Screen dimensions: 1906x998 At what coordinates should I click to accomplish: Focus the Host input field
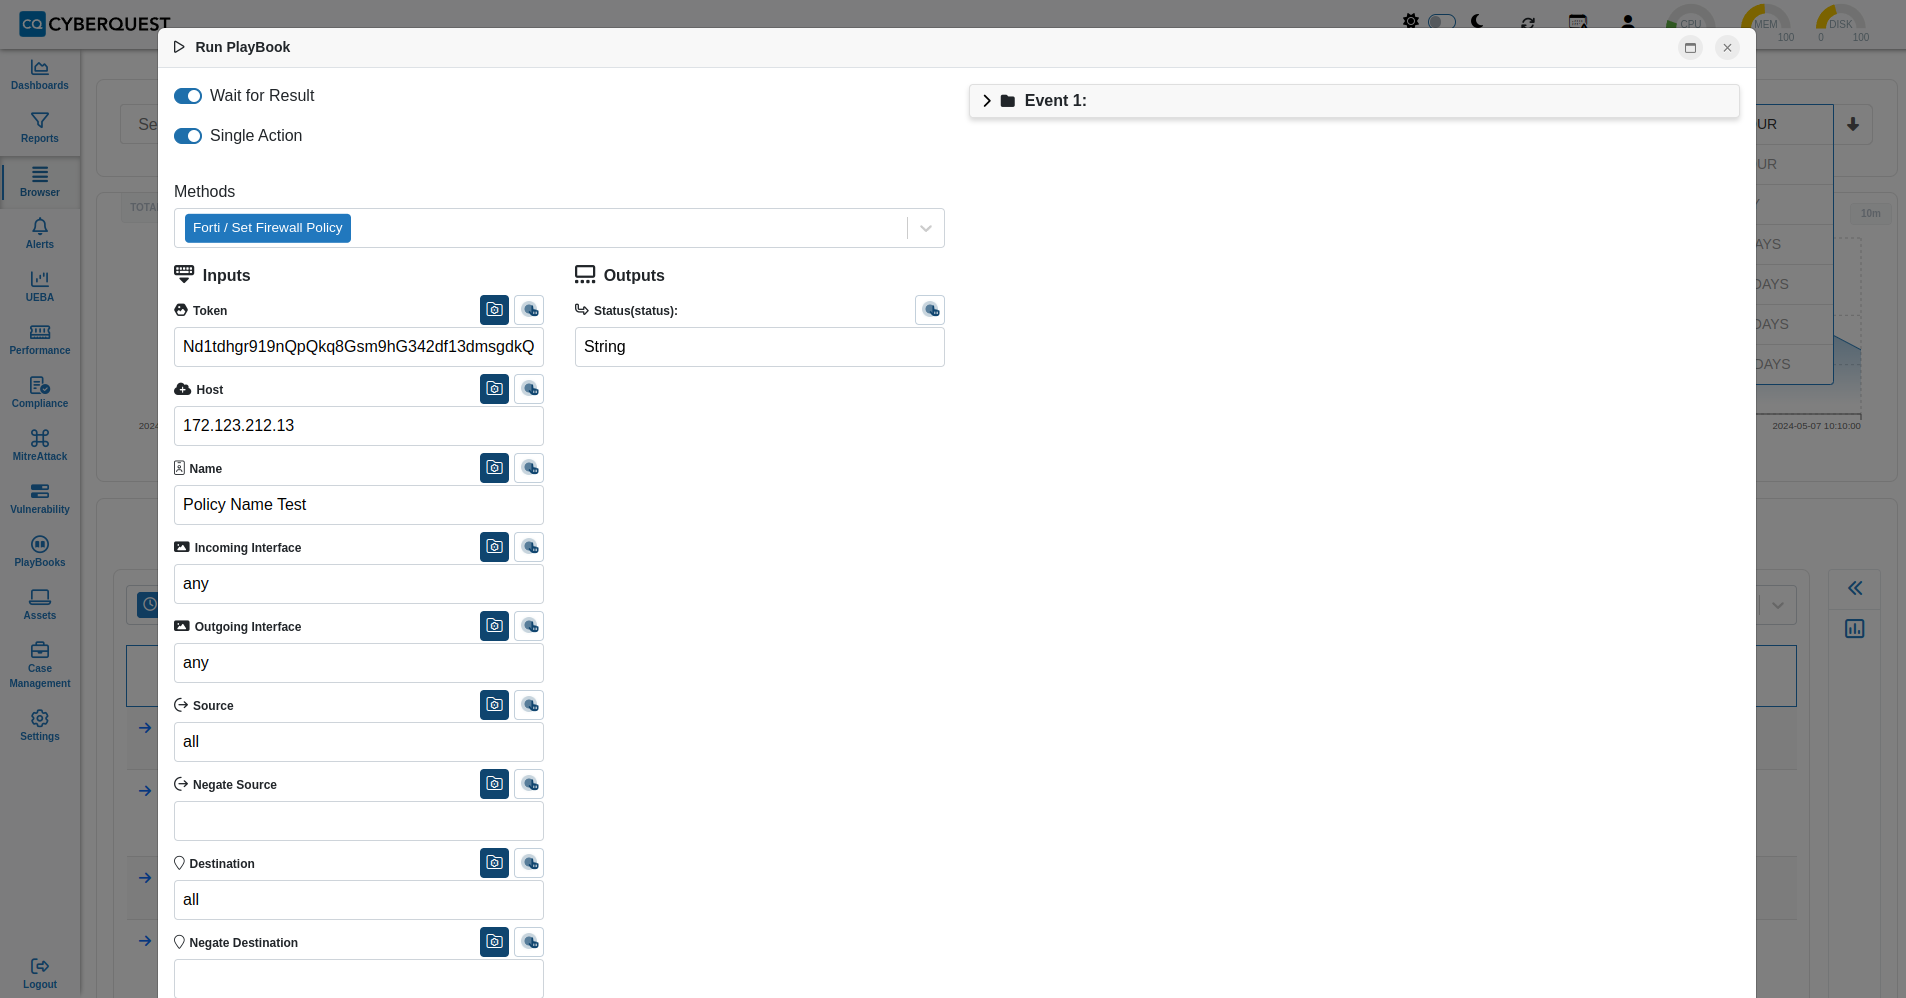click(359, 426)
